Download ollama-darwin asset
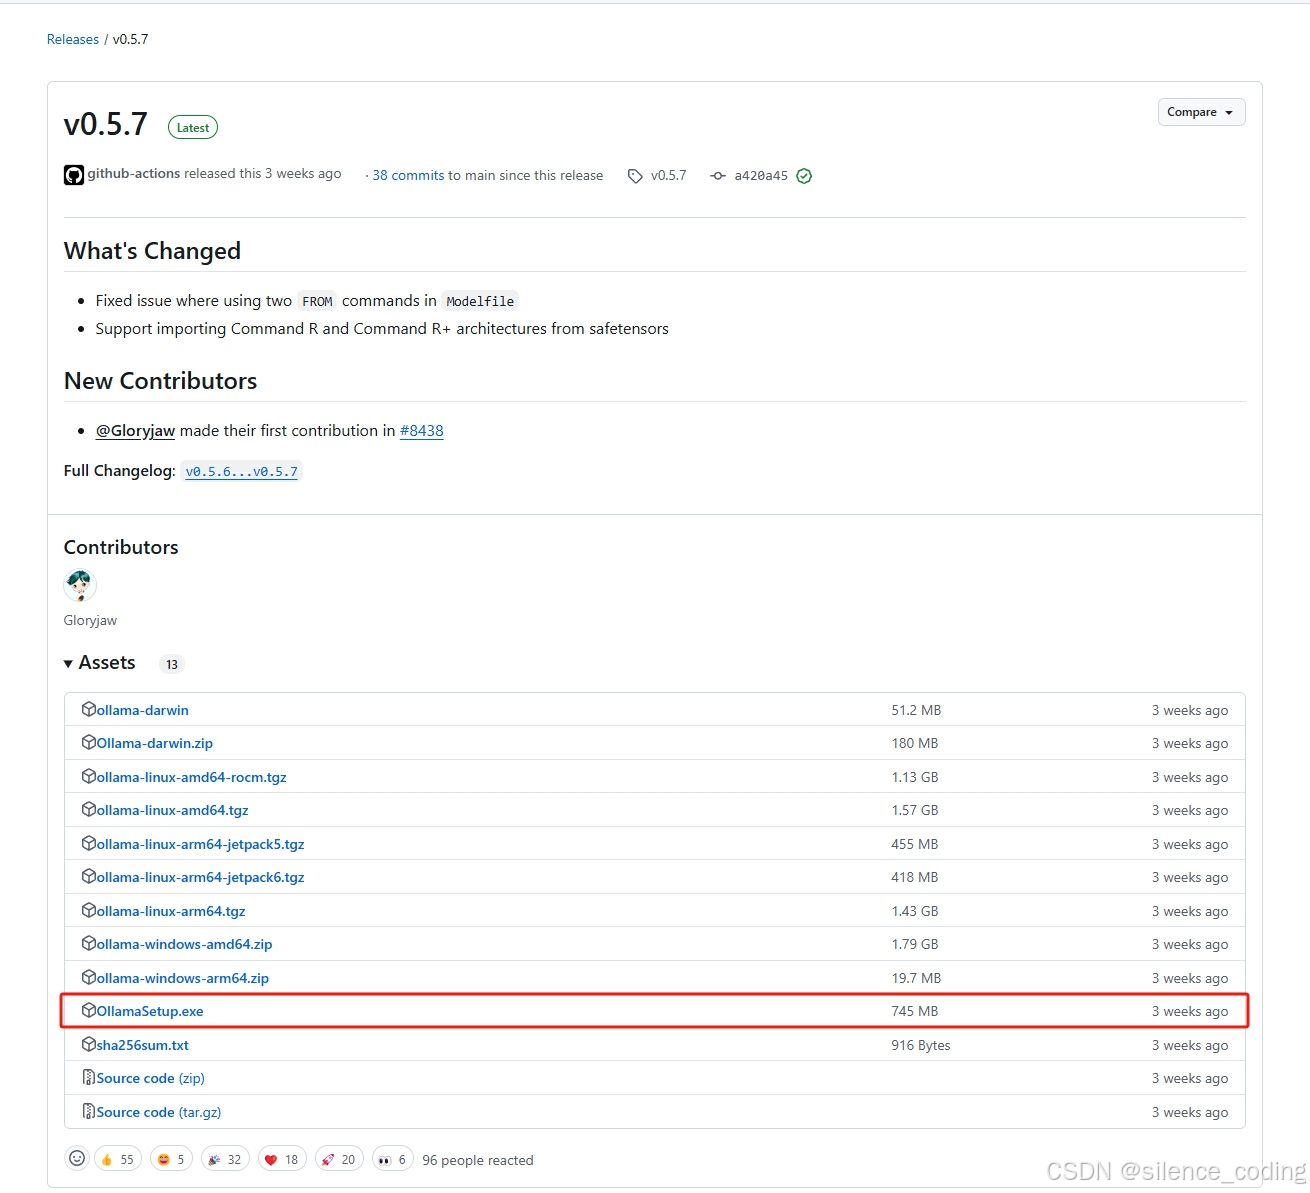 click(x=142, y=710)
